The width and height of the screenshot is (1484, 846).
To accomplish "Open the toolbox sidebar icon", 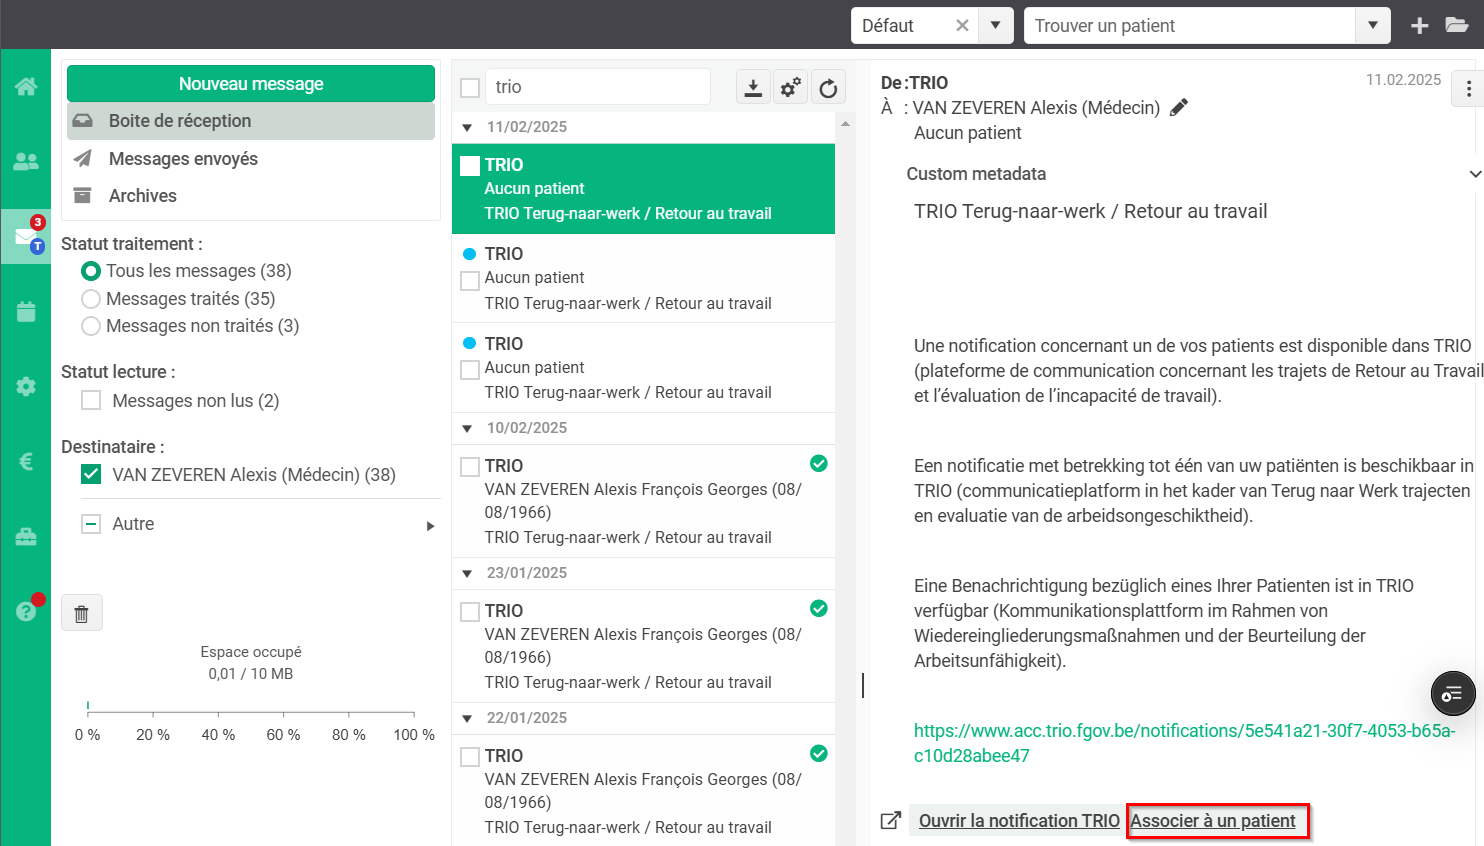I will [x=26, y=537].
